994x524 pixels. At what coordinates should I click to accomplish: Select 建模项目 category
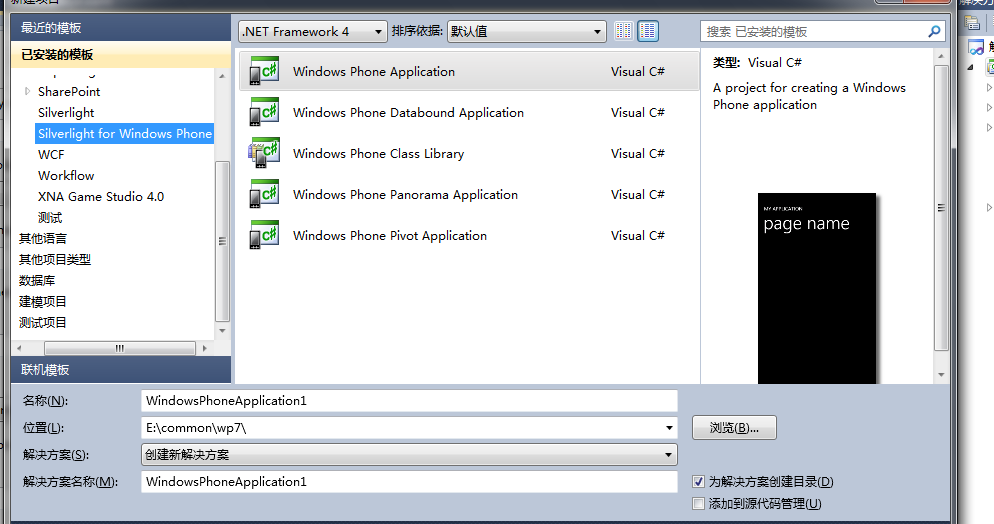pos(42,302)
